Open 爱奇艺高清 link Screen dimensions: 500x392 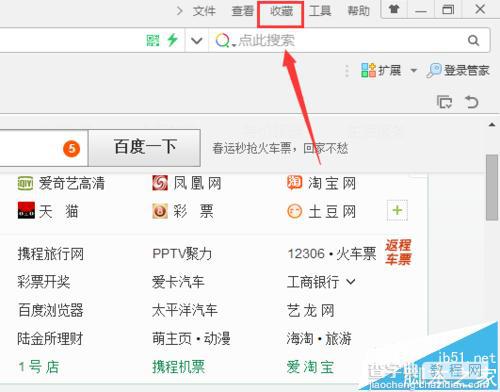pyautogui.click(x=72, y=183)
